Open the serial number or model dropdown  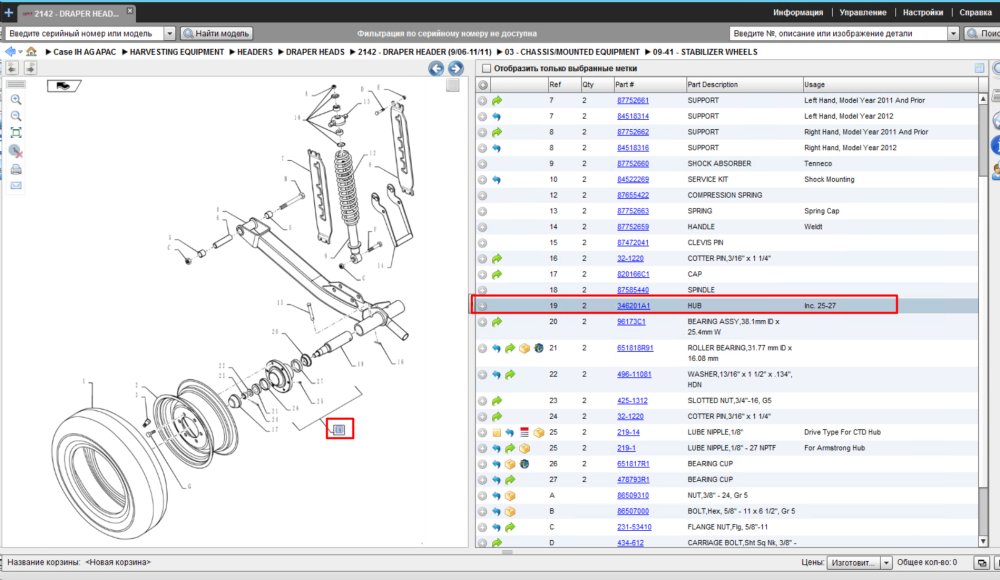[x=169, y=33]
